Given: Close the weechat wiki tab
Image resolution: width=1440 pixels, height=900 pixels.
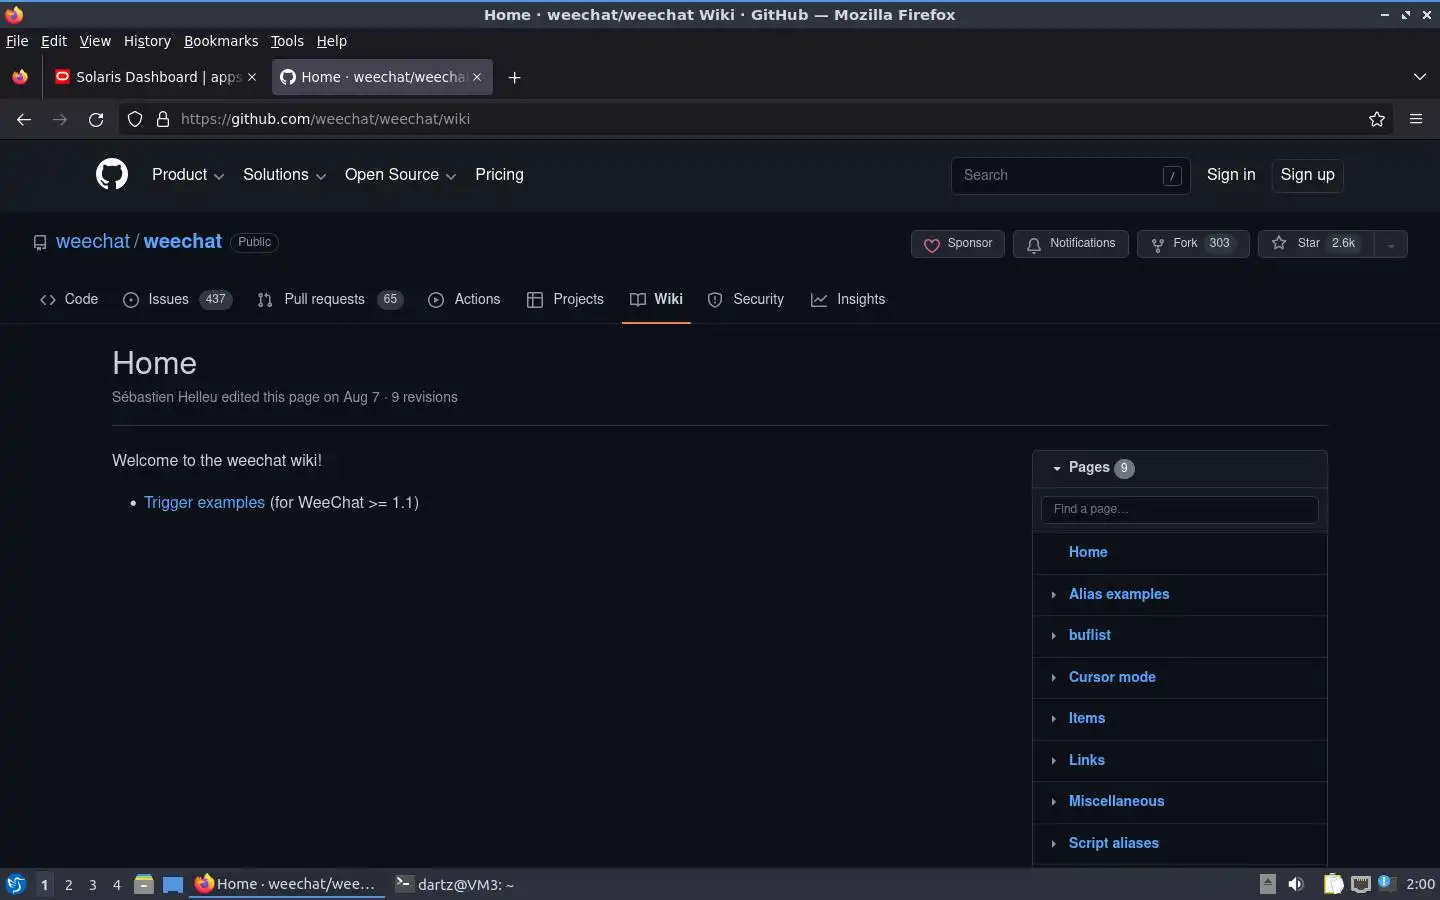Looking at the screenshot, I should pos(477,77).
